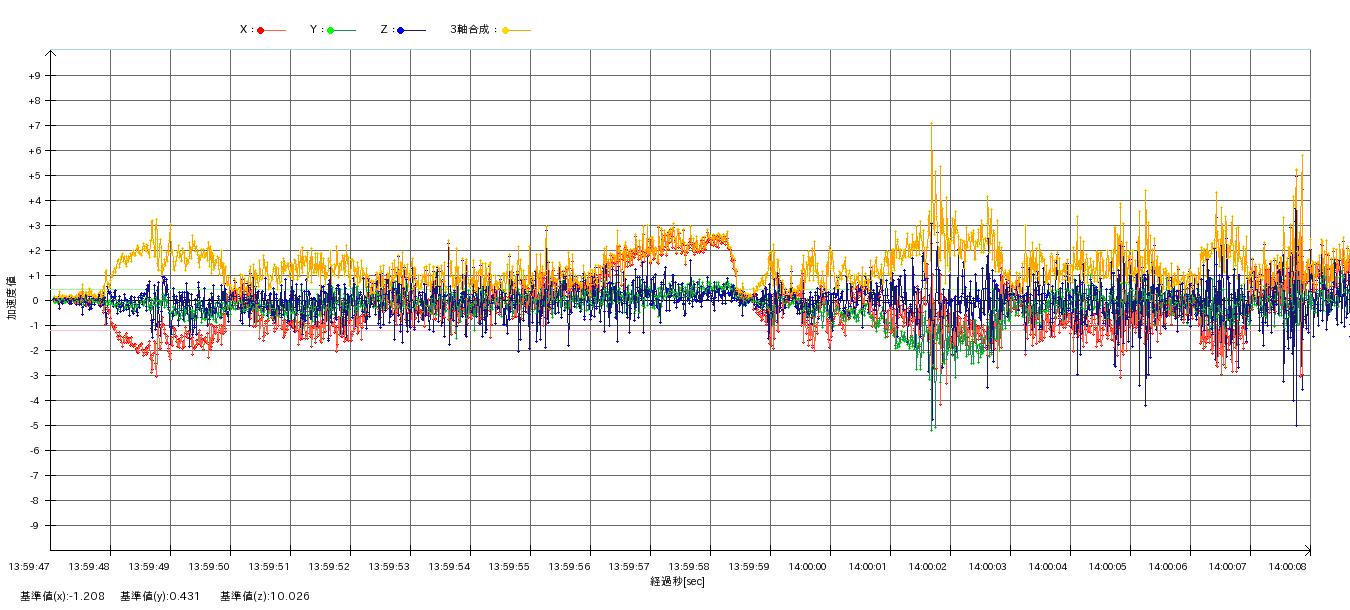Click the 14:00:02 time axis label

pos(928,566)
